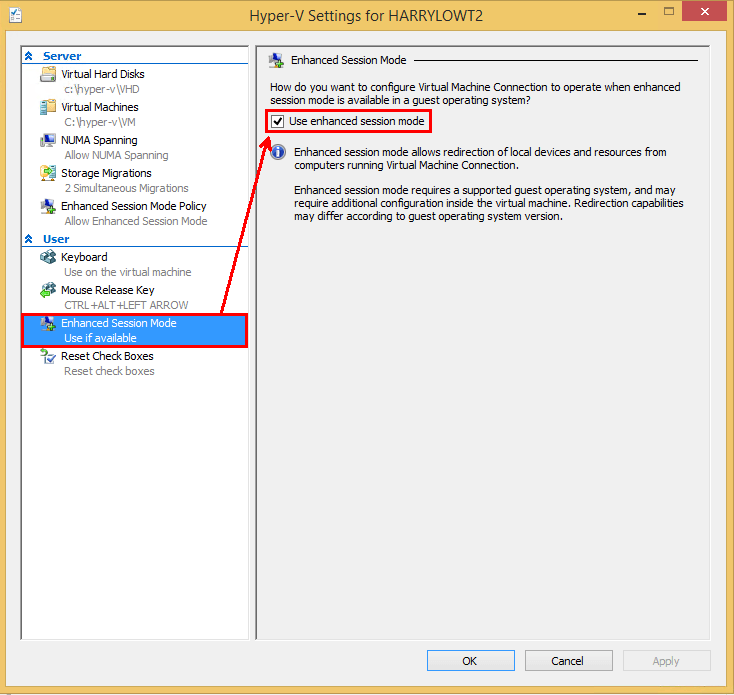Viewport: 734px width, 695px height.
Task: Click the Virtual Hard Disks icon
Action: (48, 74)
